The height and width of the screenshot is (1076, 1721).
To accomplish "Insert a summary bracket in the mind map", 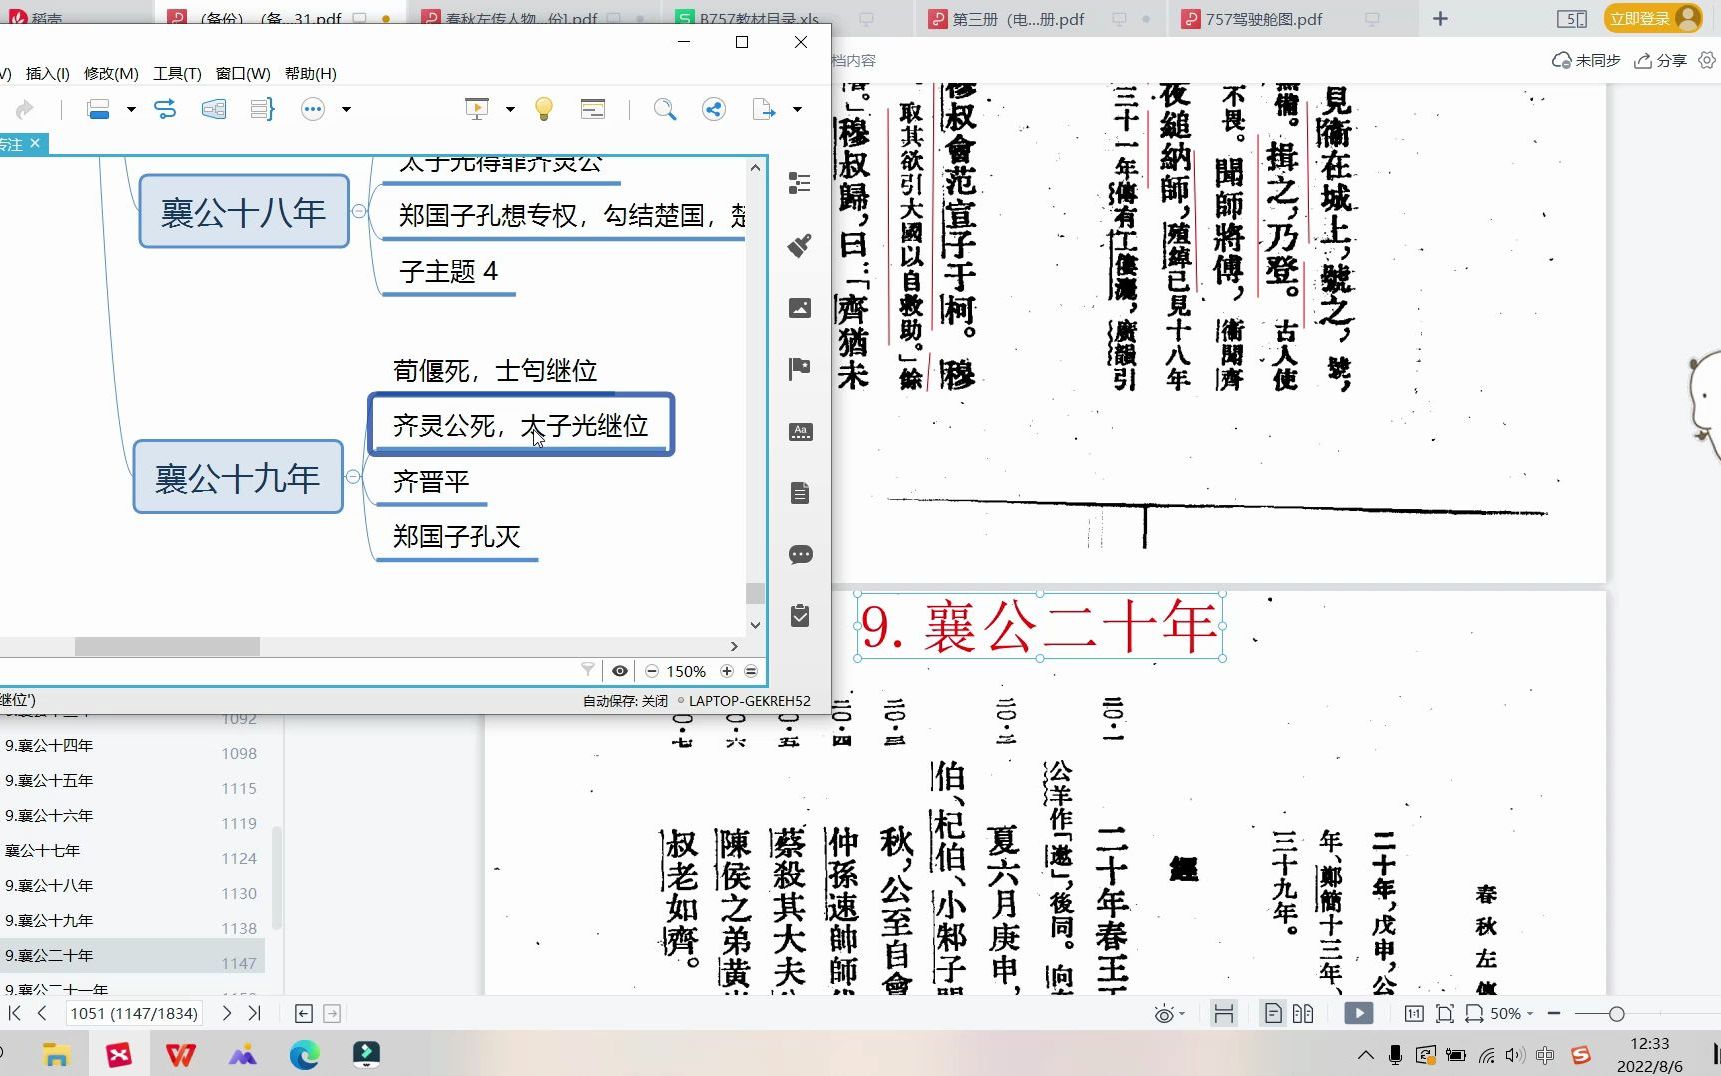I will coord(262,109).
